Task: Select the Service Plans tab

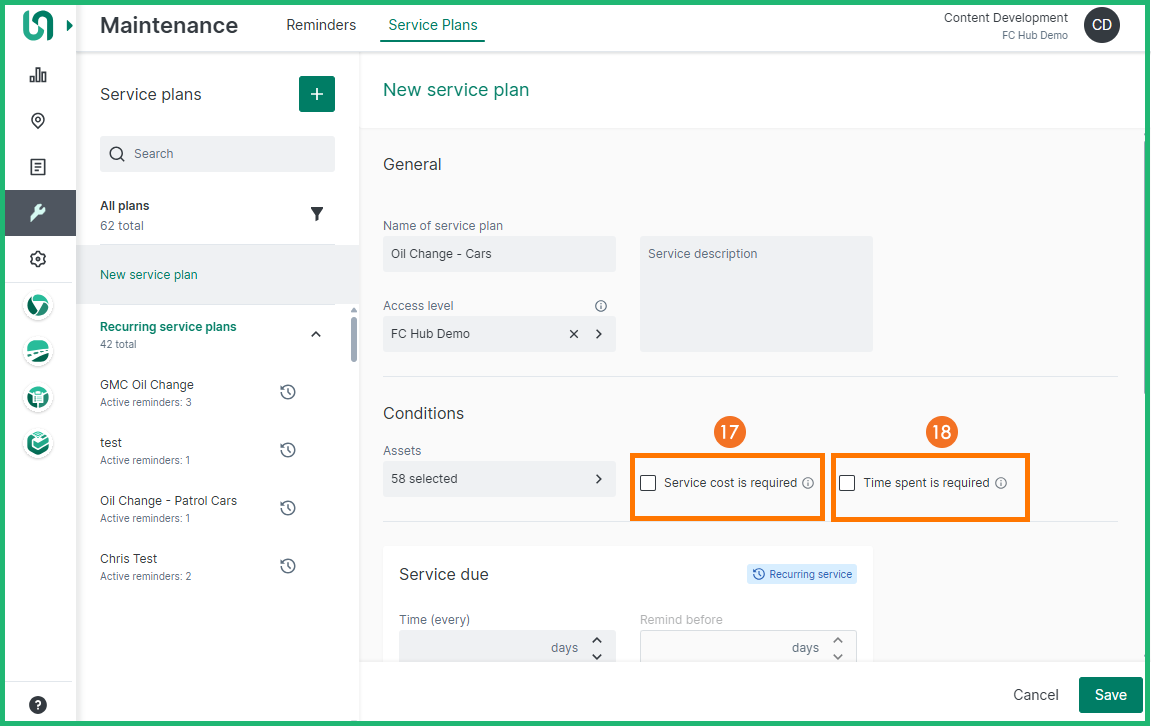Action: (x=432, y=25)
